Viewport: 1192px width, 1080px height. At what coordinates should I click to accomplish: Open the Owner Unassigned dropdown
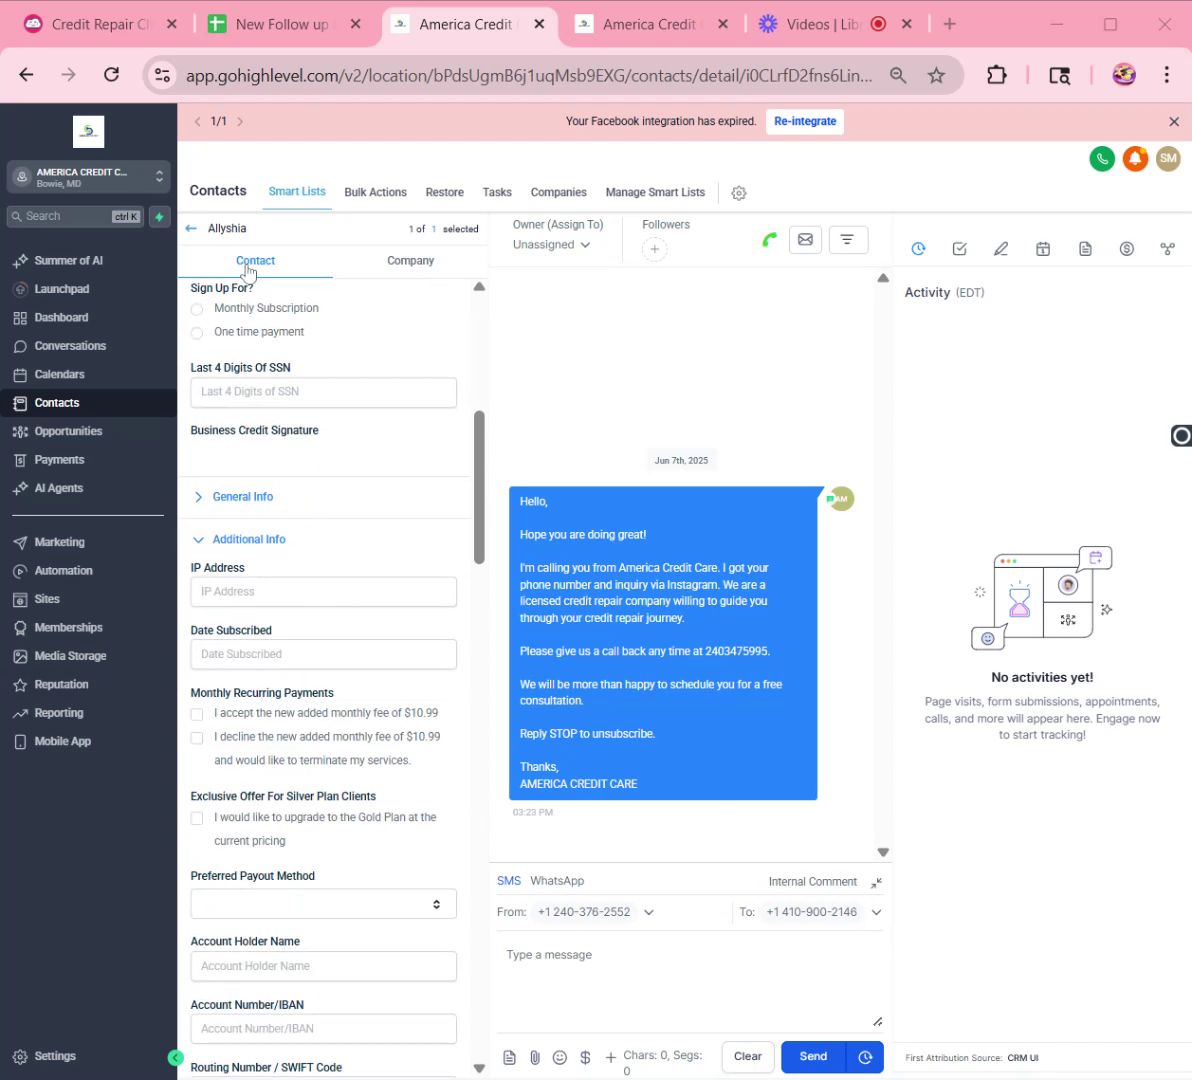coord(551,245)
